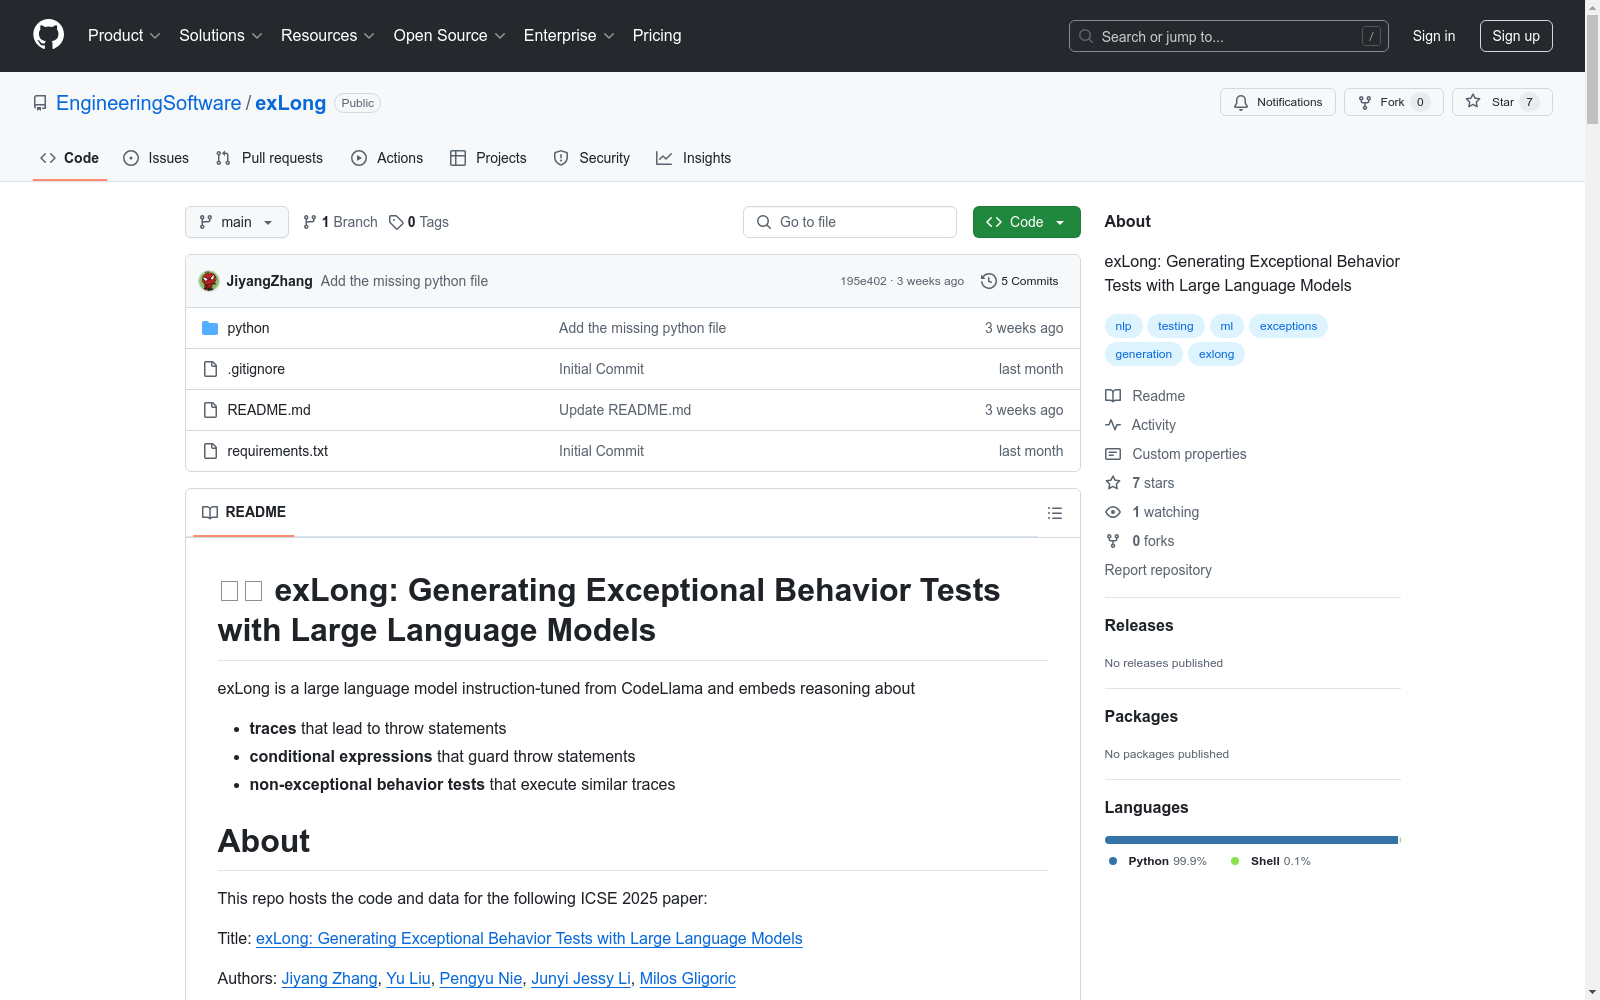
Task: Click author link Jiyang Zhang
Action: click(330, 978)
